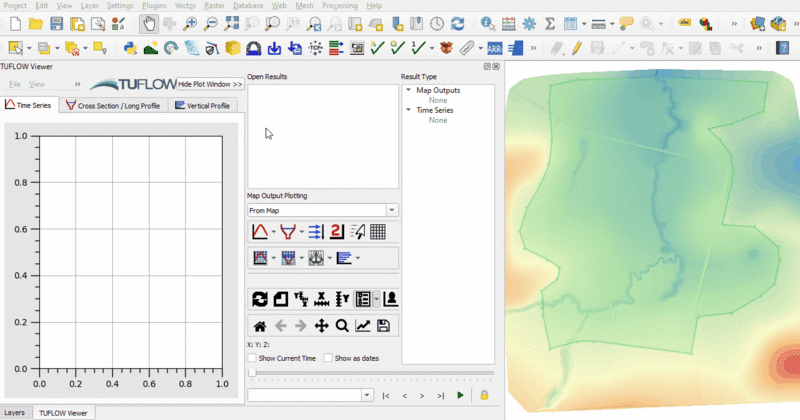Click the refresh plot icon
The height and width of the screenshot is (420, 800).
pyautogui.click(x=260, y=299)
